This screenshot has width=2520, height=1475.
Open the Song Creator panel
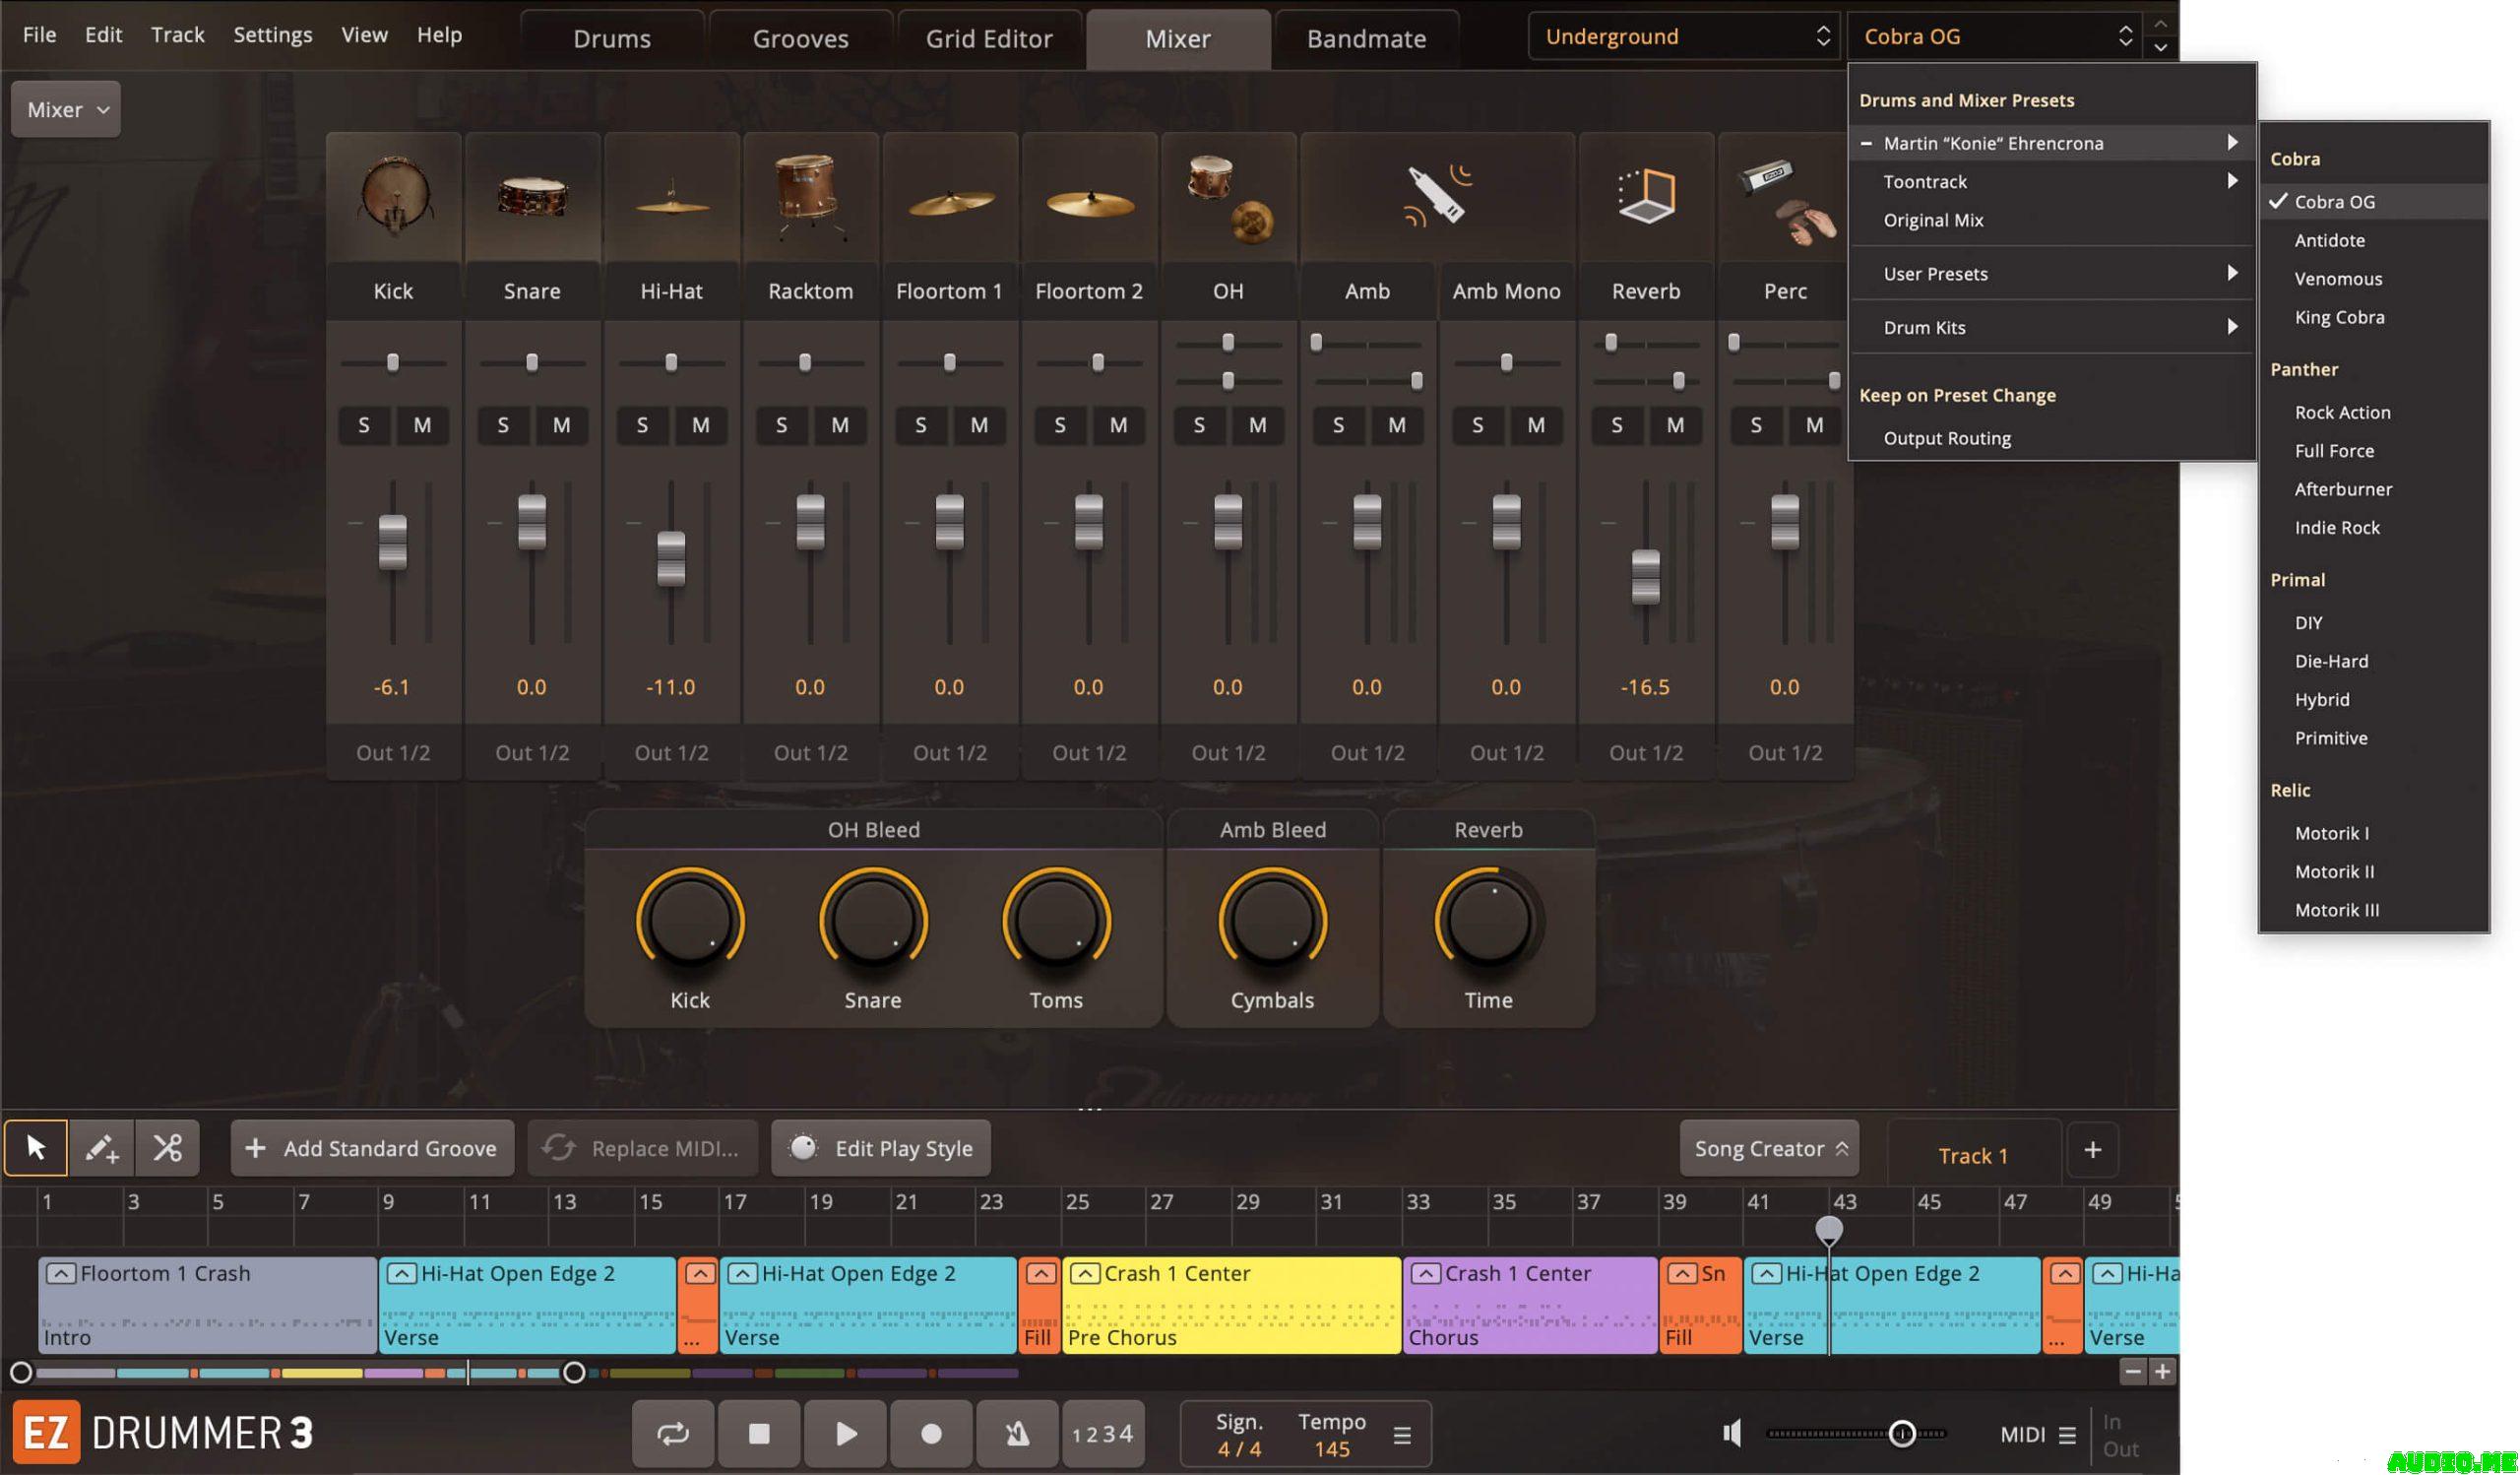(x=1769, y=1149)
